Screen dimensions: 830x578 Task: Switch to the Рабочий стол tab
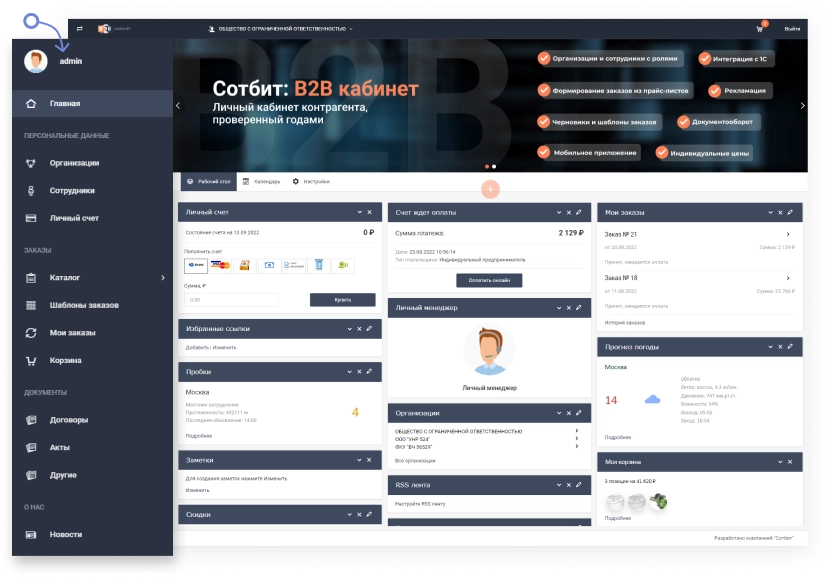pos(209,182)
